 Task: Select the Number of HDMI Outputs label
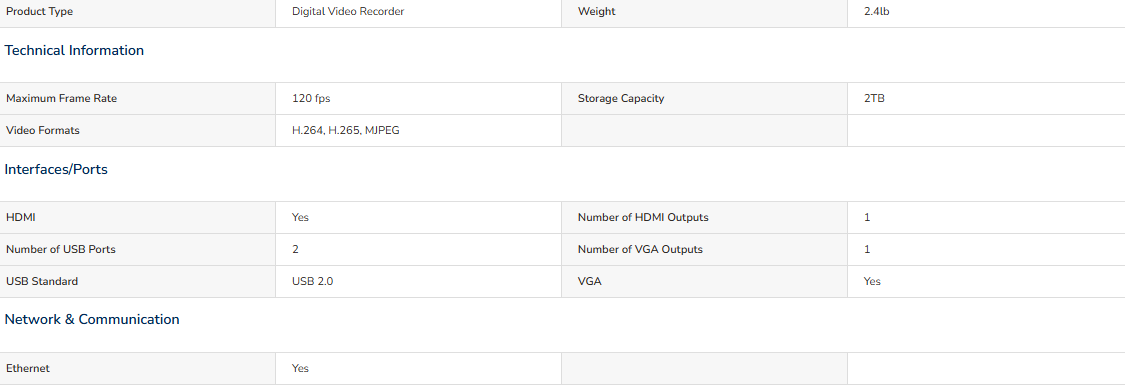[x=643, y=217]
